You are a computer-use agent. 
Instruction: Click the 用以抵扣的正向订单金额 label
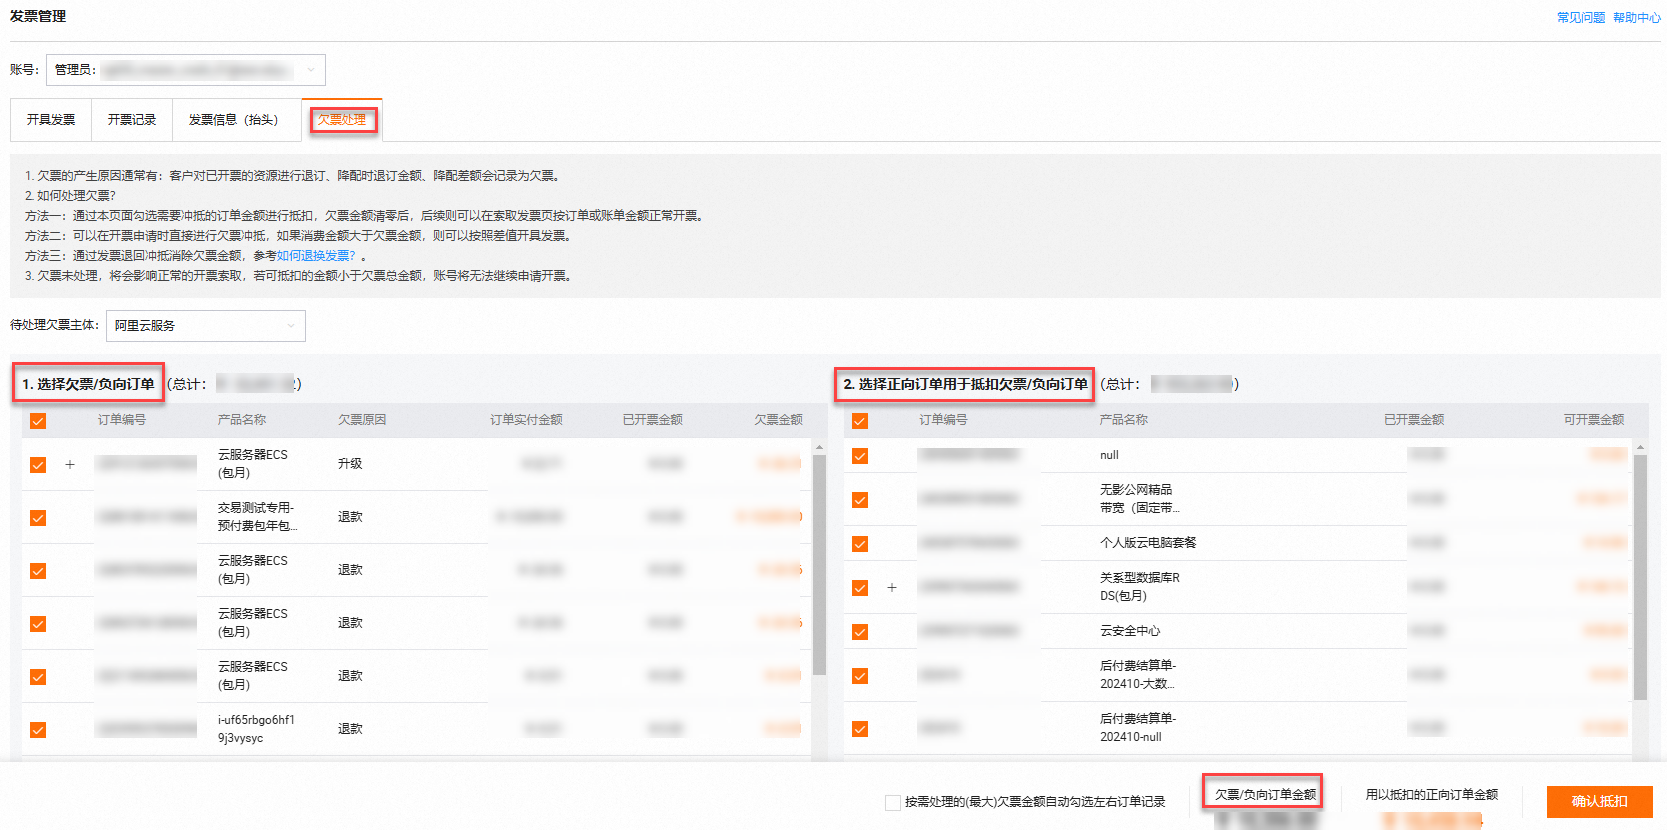pyautogui.click(x=1432, y=795)
